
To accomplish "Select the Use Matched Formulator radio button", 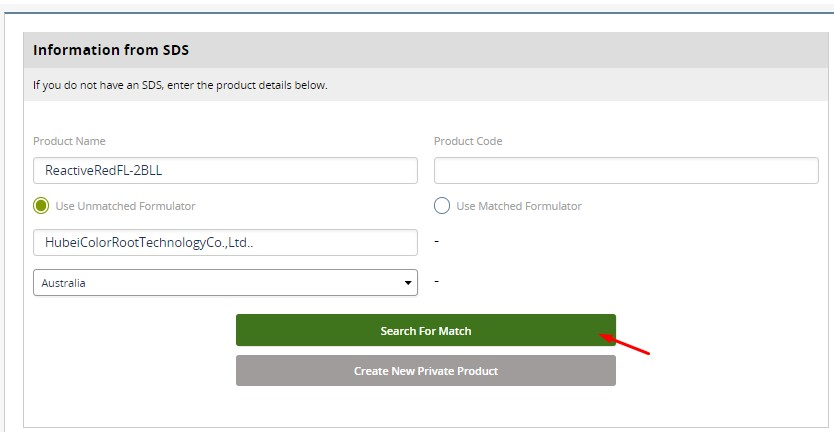I will click(x=442, y=206).
